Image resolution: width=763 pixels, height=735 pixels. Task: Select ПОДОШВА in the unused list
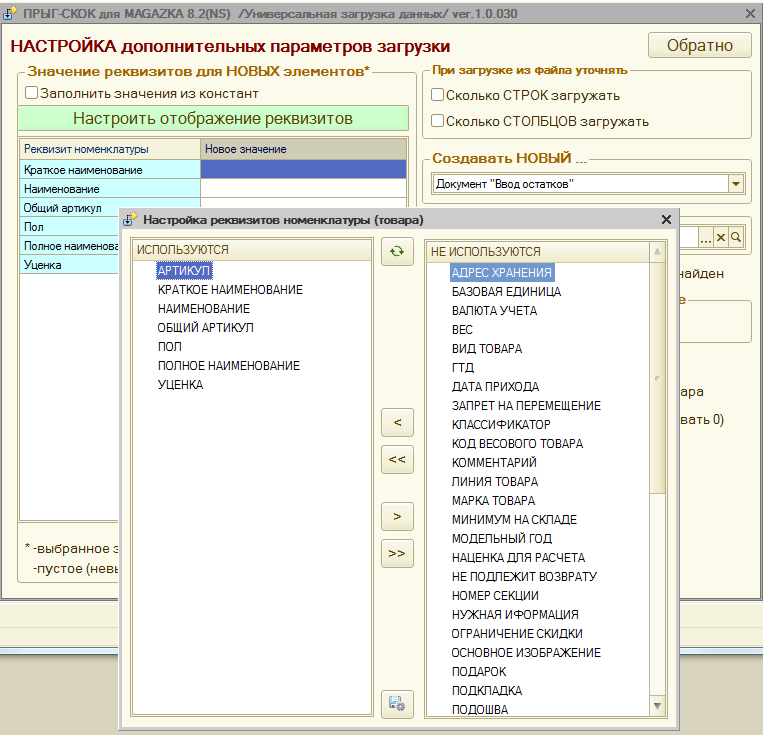480,709
